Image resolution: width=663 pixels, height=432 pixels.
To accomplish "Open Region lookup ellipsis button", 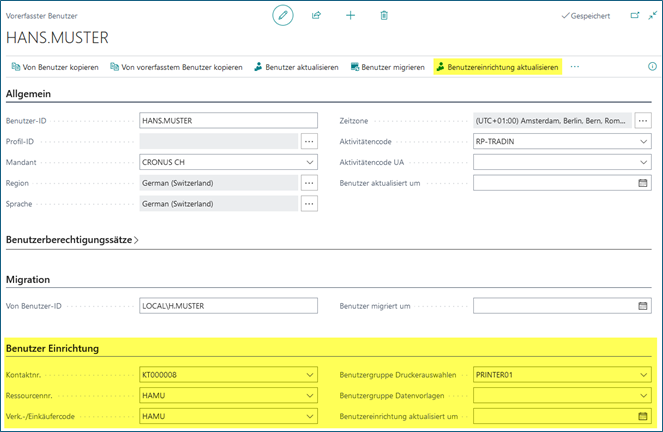I will point(309,183).
